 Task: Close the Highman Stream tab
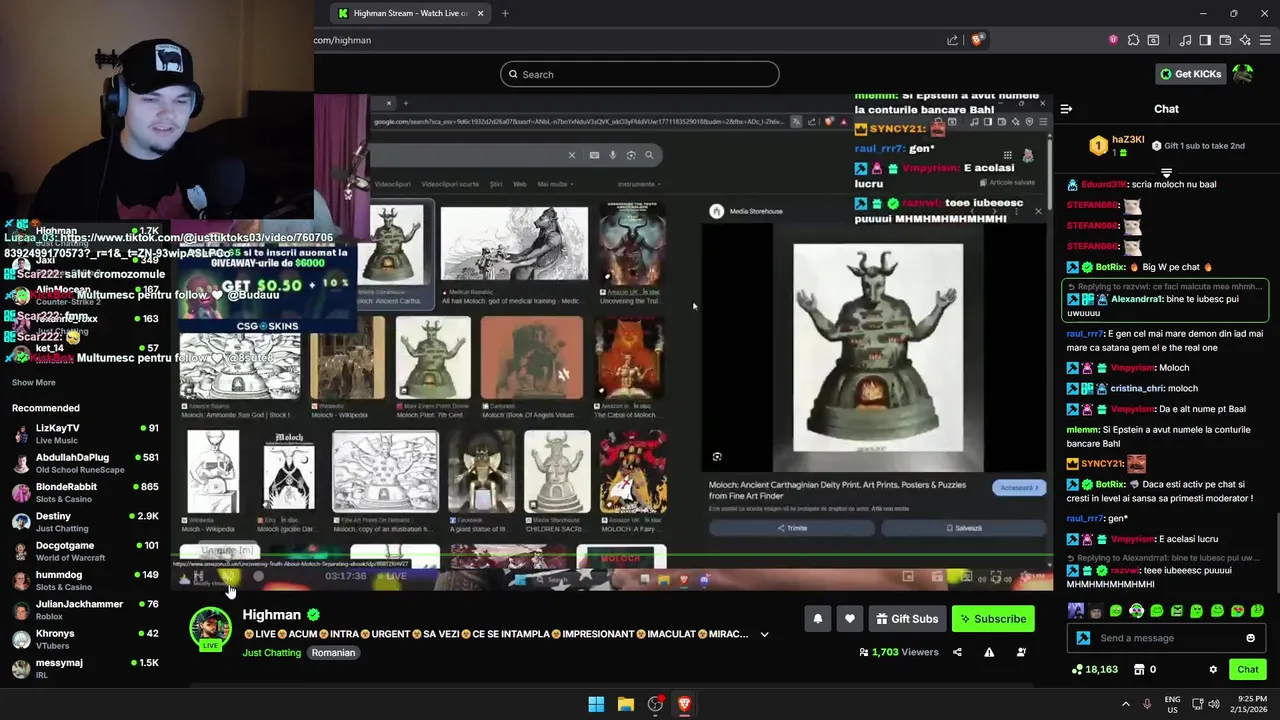pos(481,13)
